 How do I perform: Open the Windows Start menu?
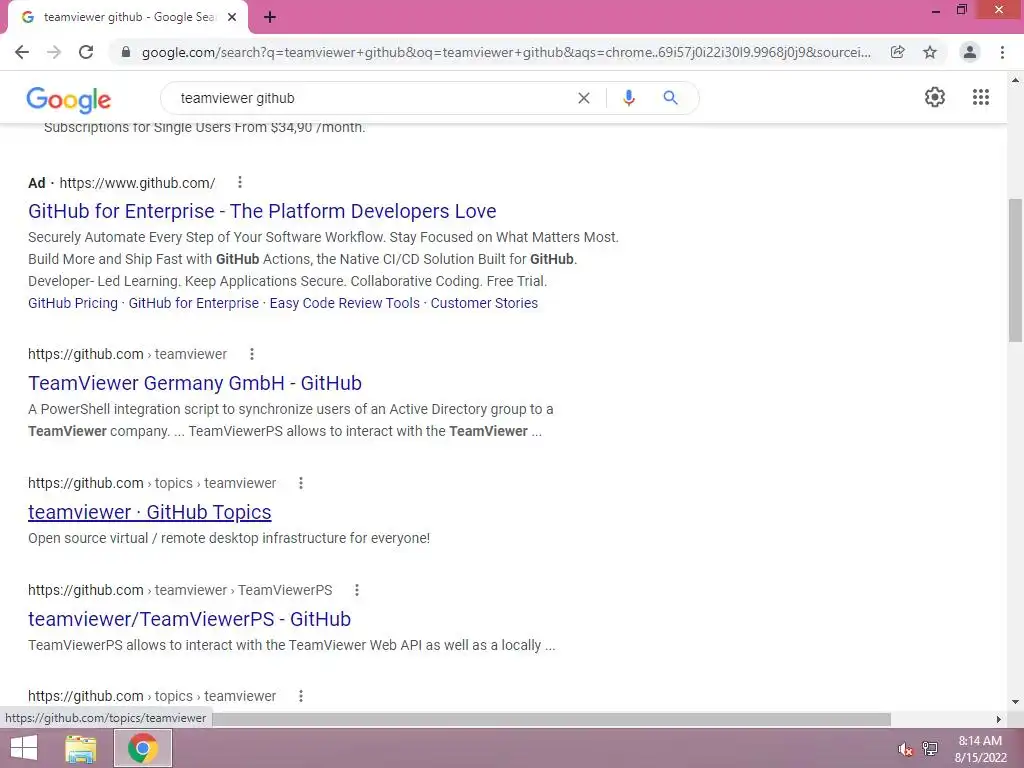pyautogui.click(x=24, y=748)
